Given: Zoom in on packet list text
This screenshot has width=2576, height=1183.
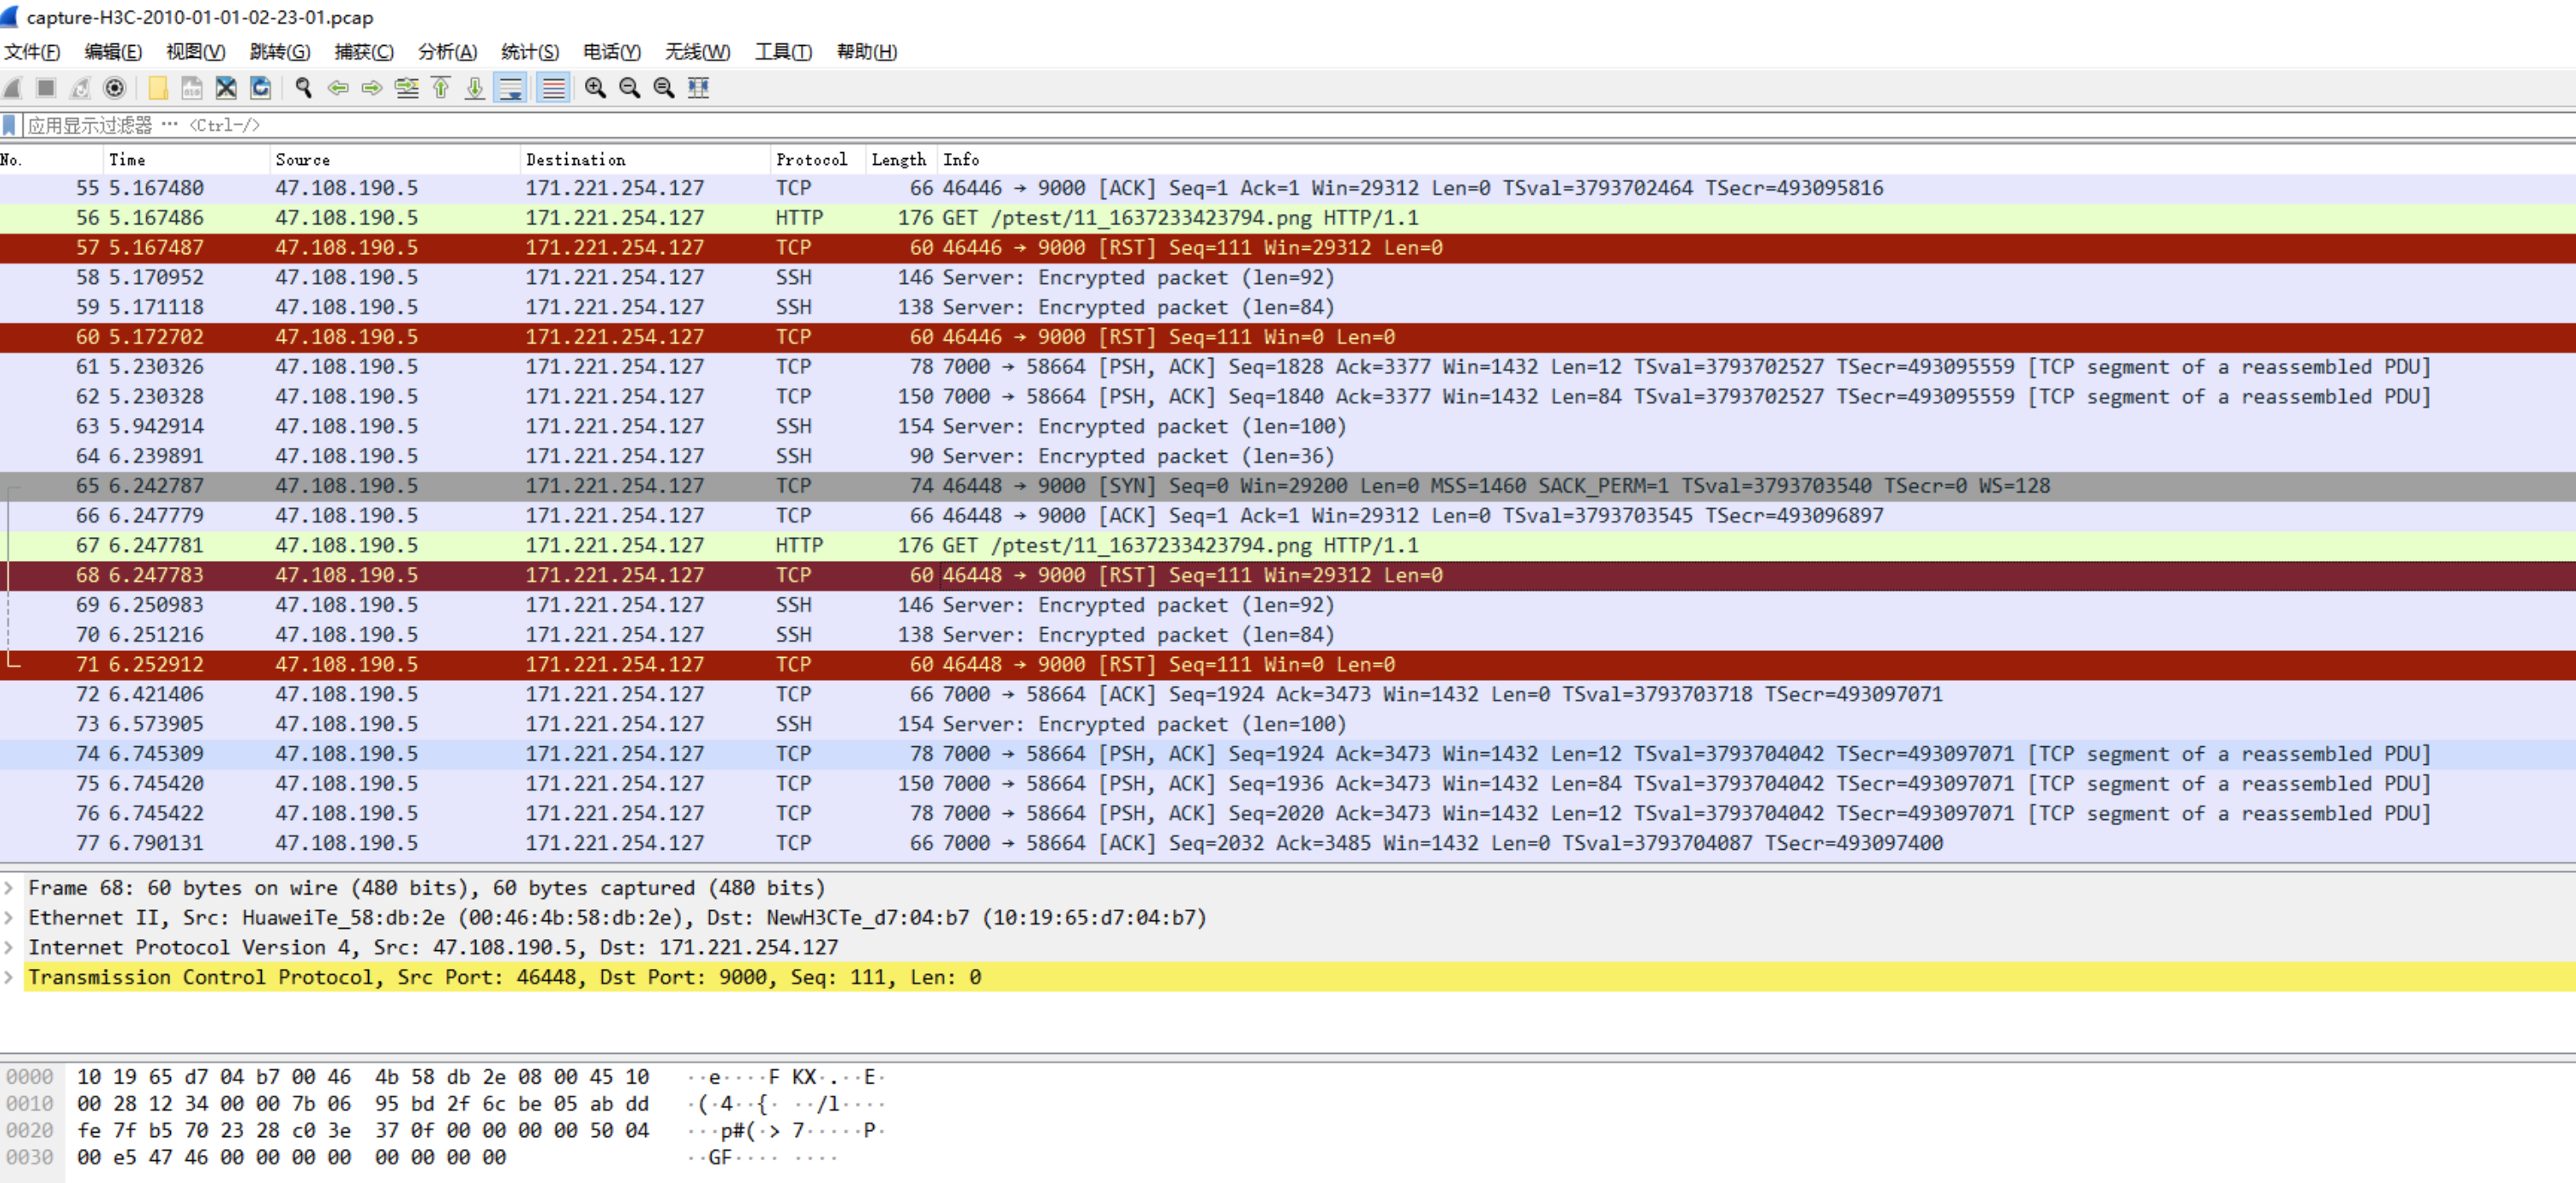Looking at the screenshot, I should 595,88.
